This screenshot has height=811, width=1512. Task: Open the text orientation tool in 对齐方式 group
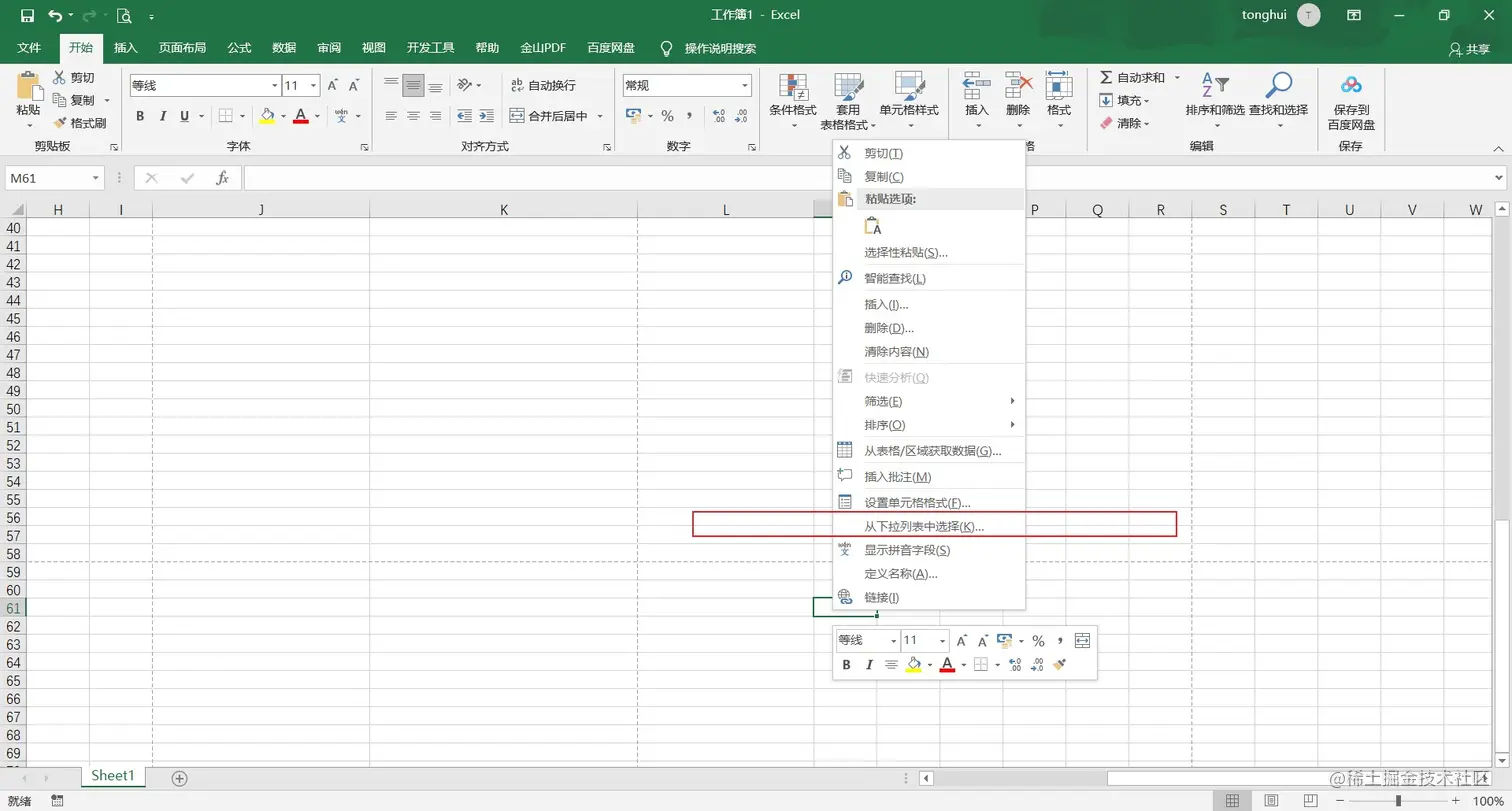tap(465, 86)
